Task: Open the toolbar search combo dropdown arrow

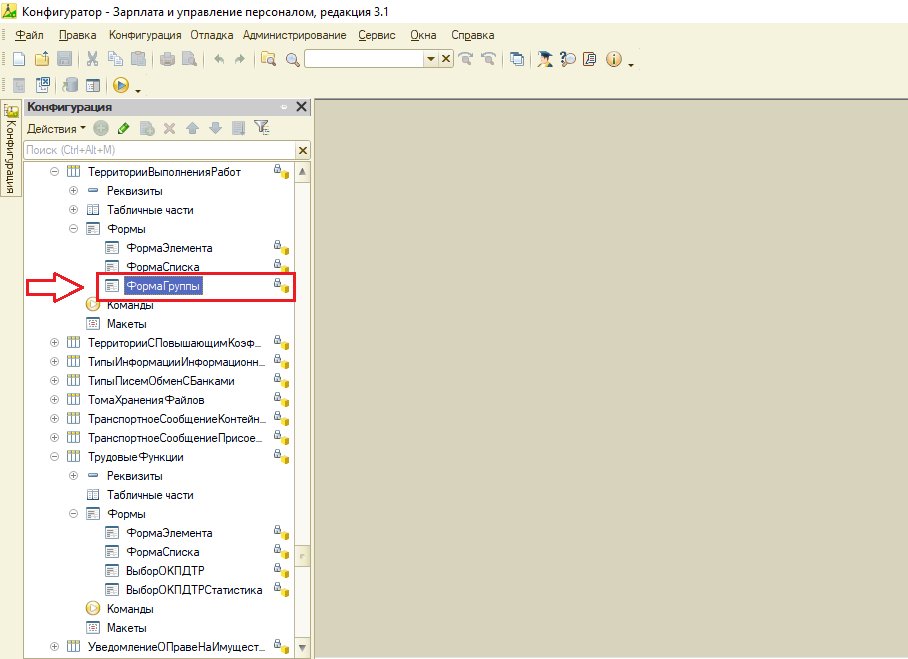Action: [x=430, y=59]
